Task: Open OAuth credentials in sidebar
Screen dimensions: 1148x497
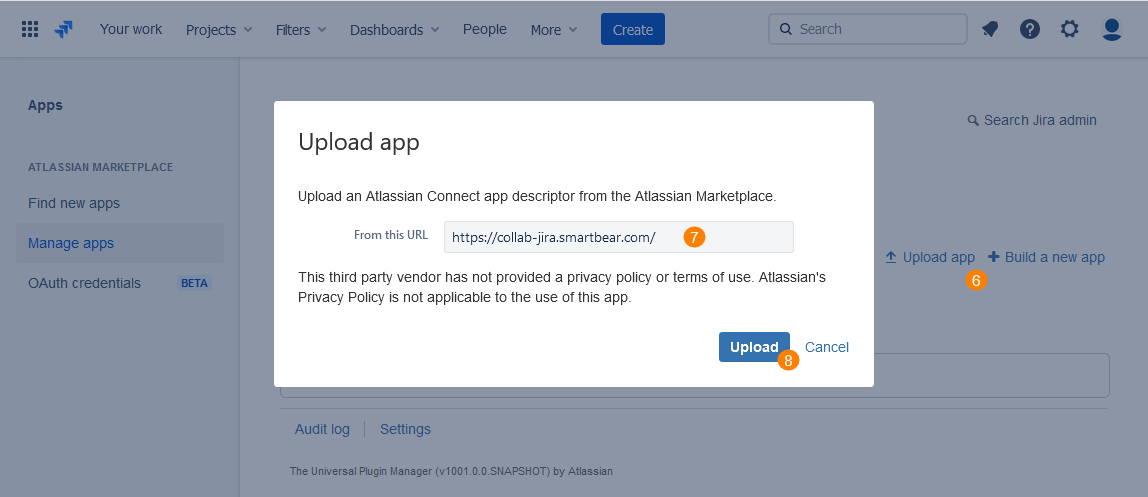Action: 85,283
